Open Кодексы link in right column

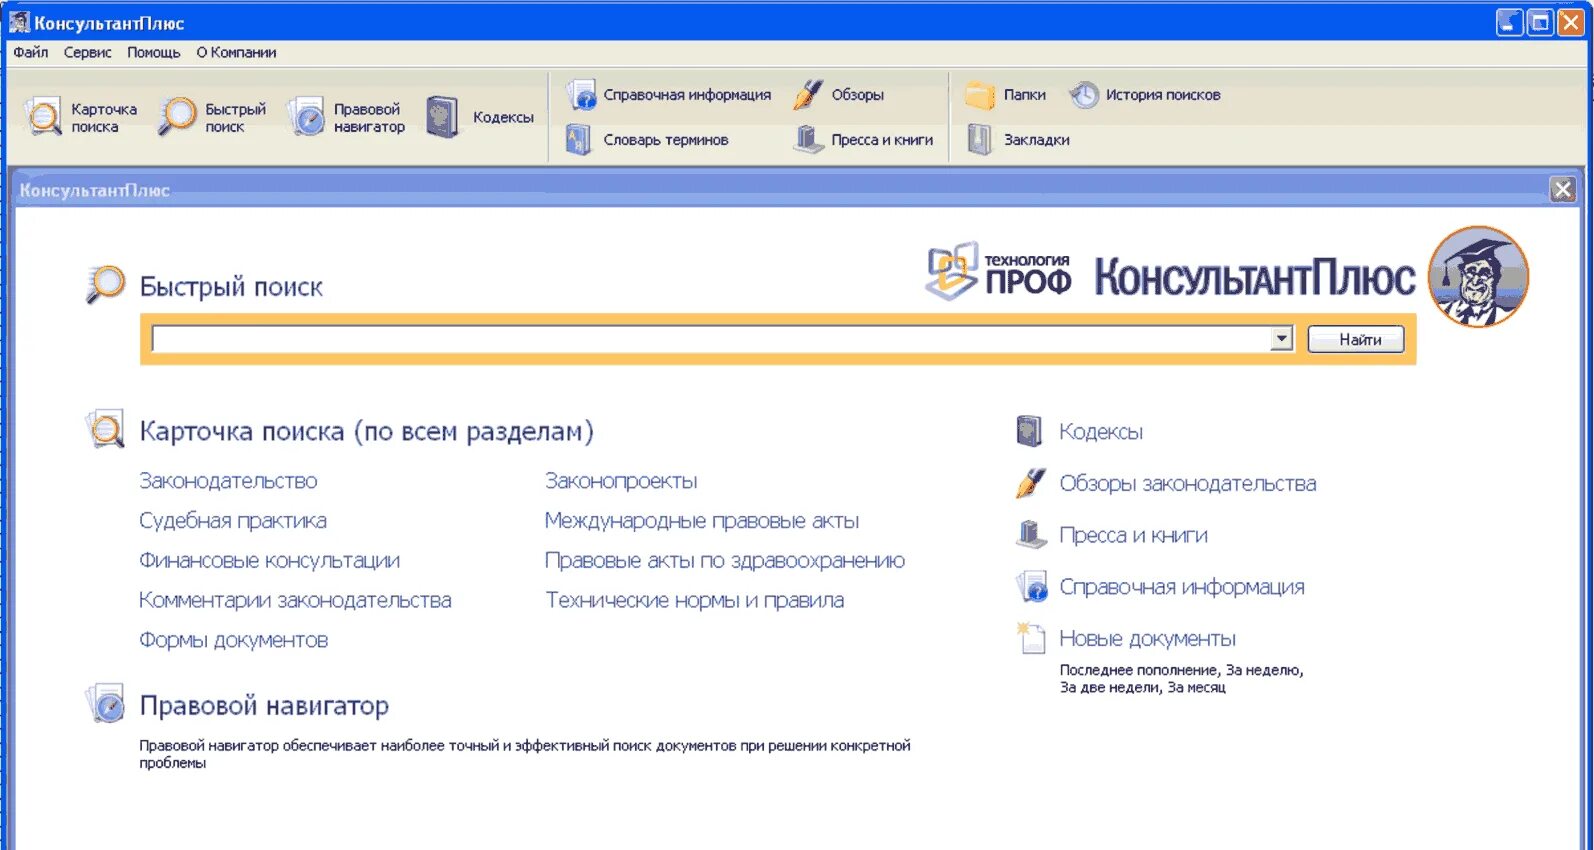tap(1101, 432)
